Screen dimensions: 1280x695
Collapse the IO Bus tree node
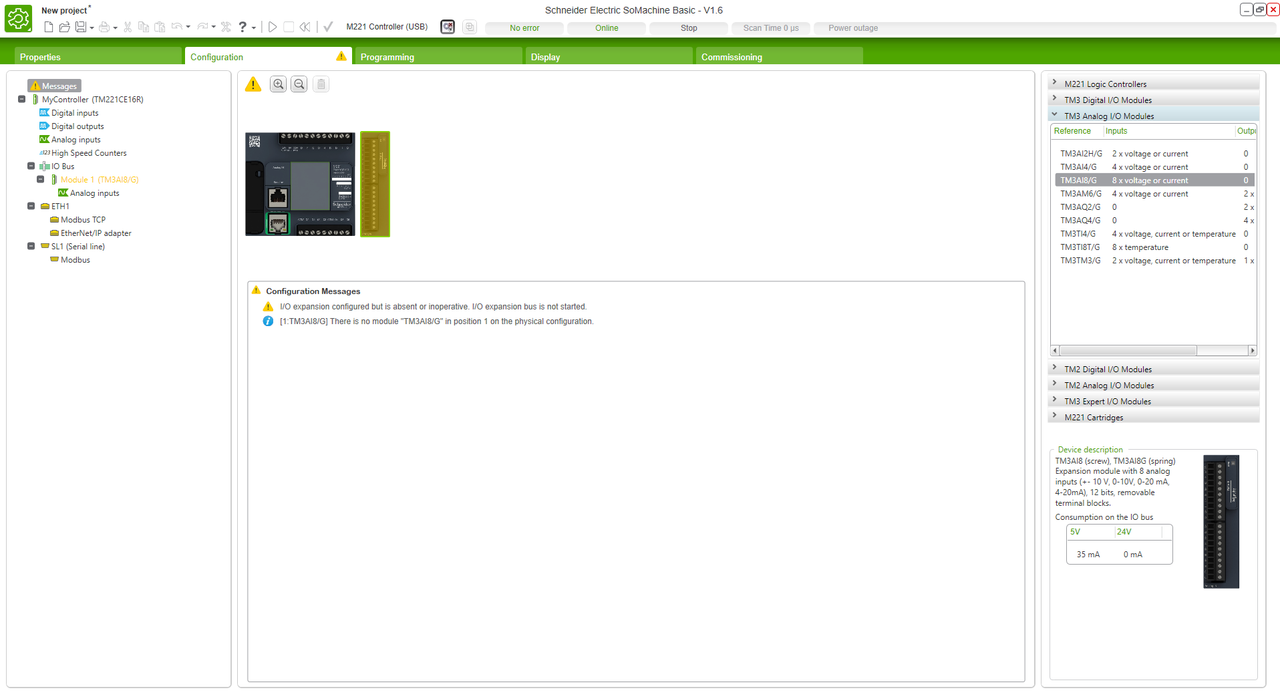point(31,166)
